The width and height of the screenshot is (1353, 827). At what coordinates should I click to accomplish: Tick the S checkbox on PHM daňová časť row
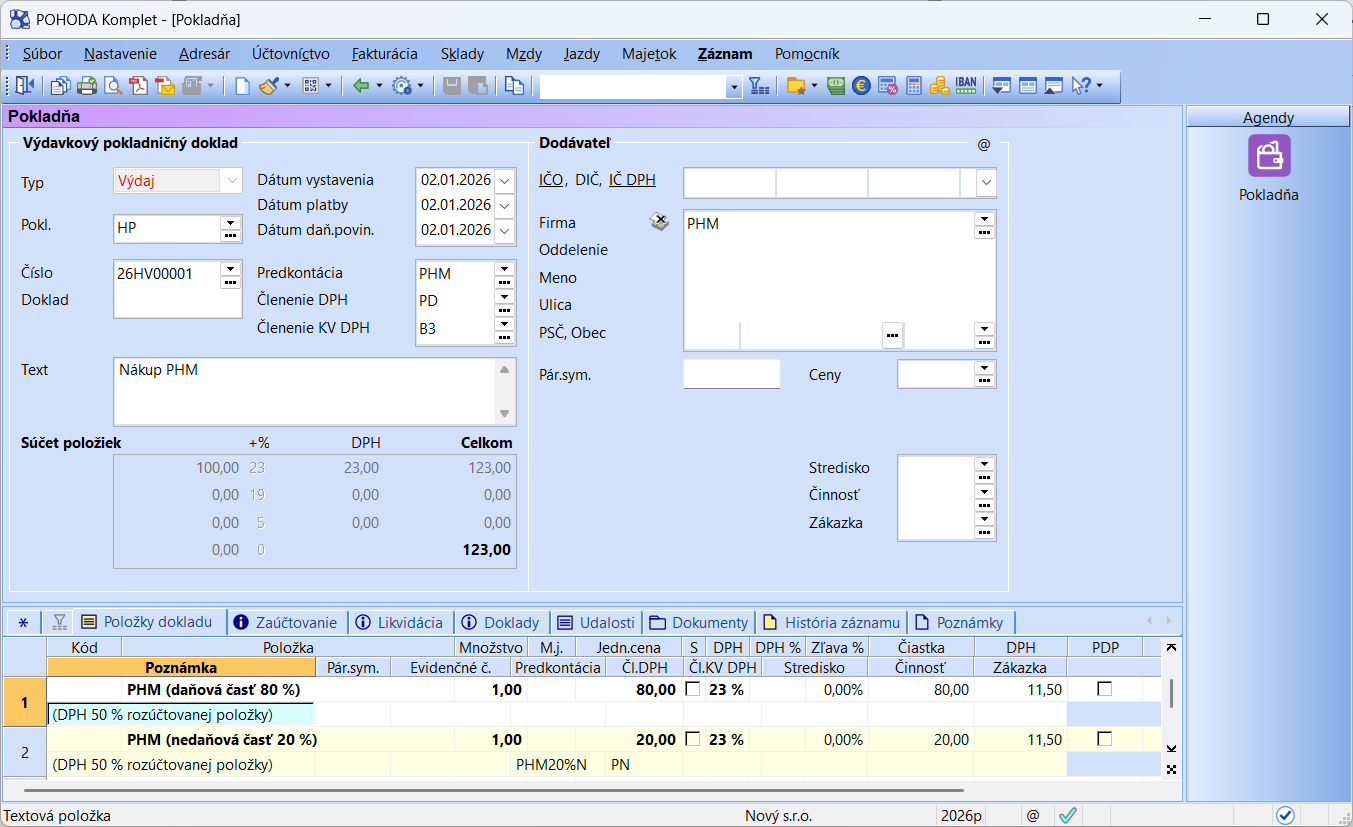pyautogui.click(x=693, y=689)
